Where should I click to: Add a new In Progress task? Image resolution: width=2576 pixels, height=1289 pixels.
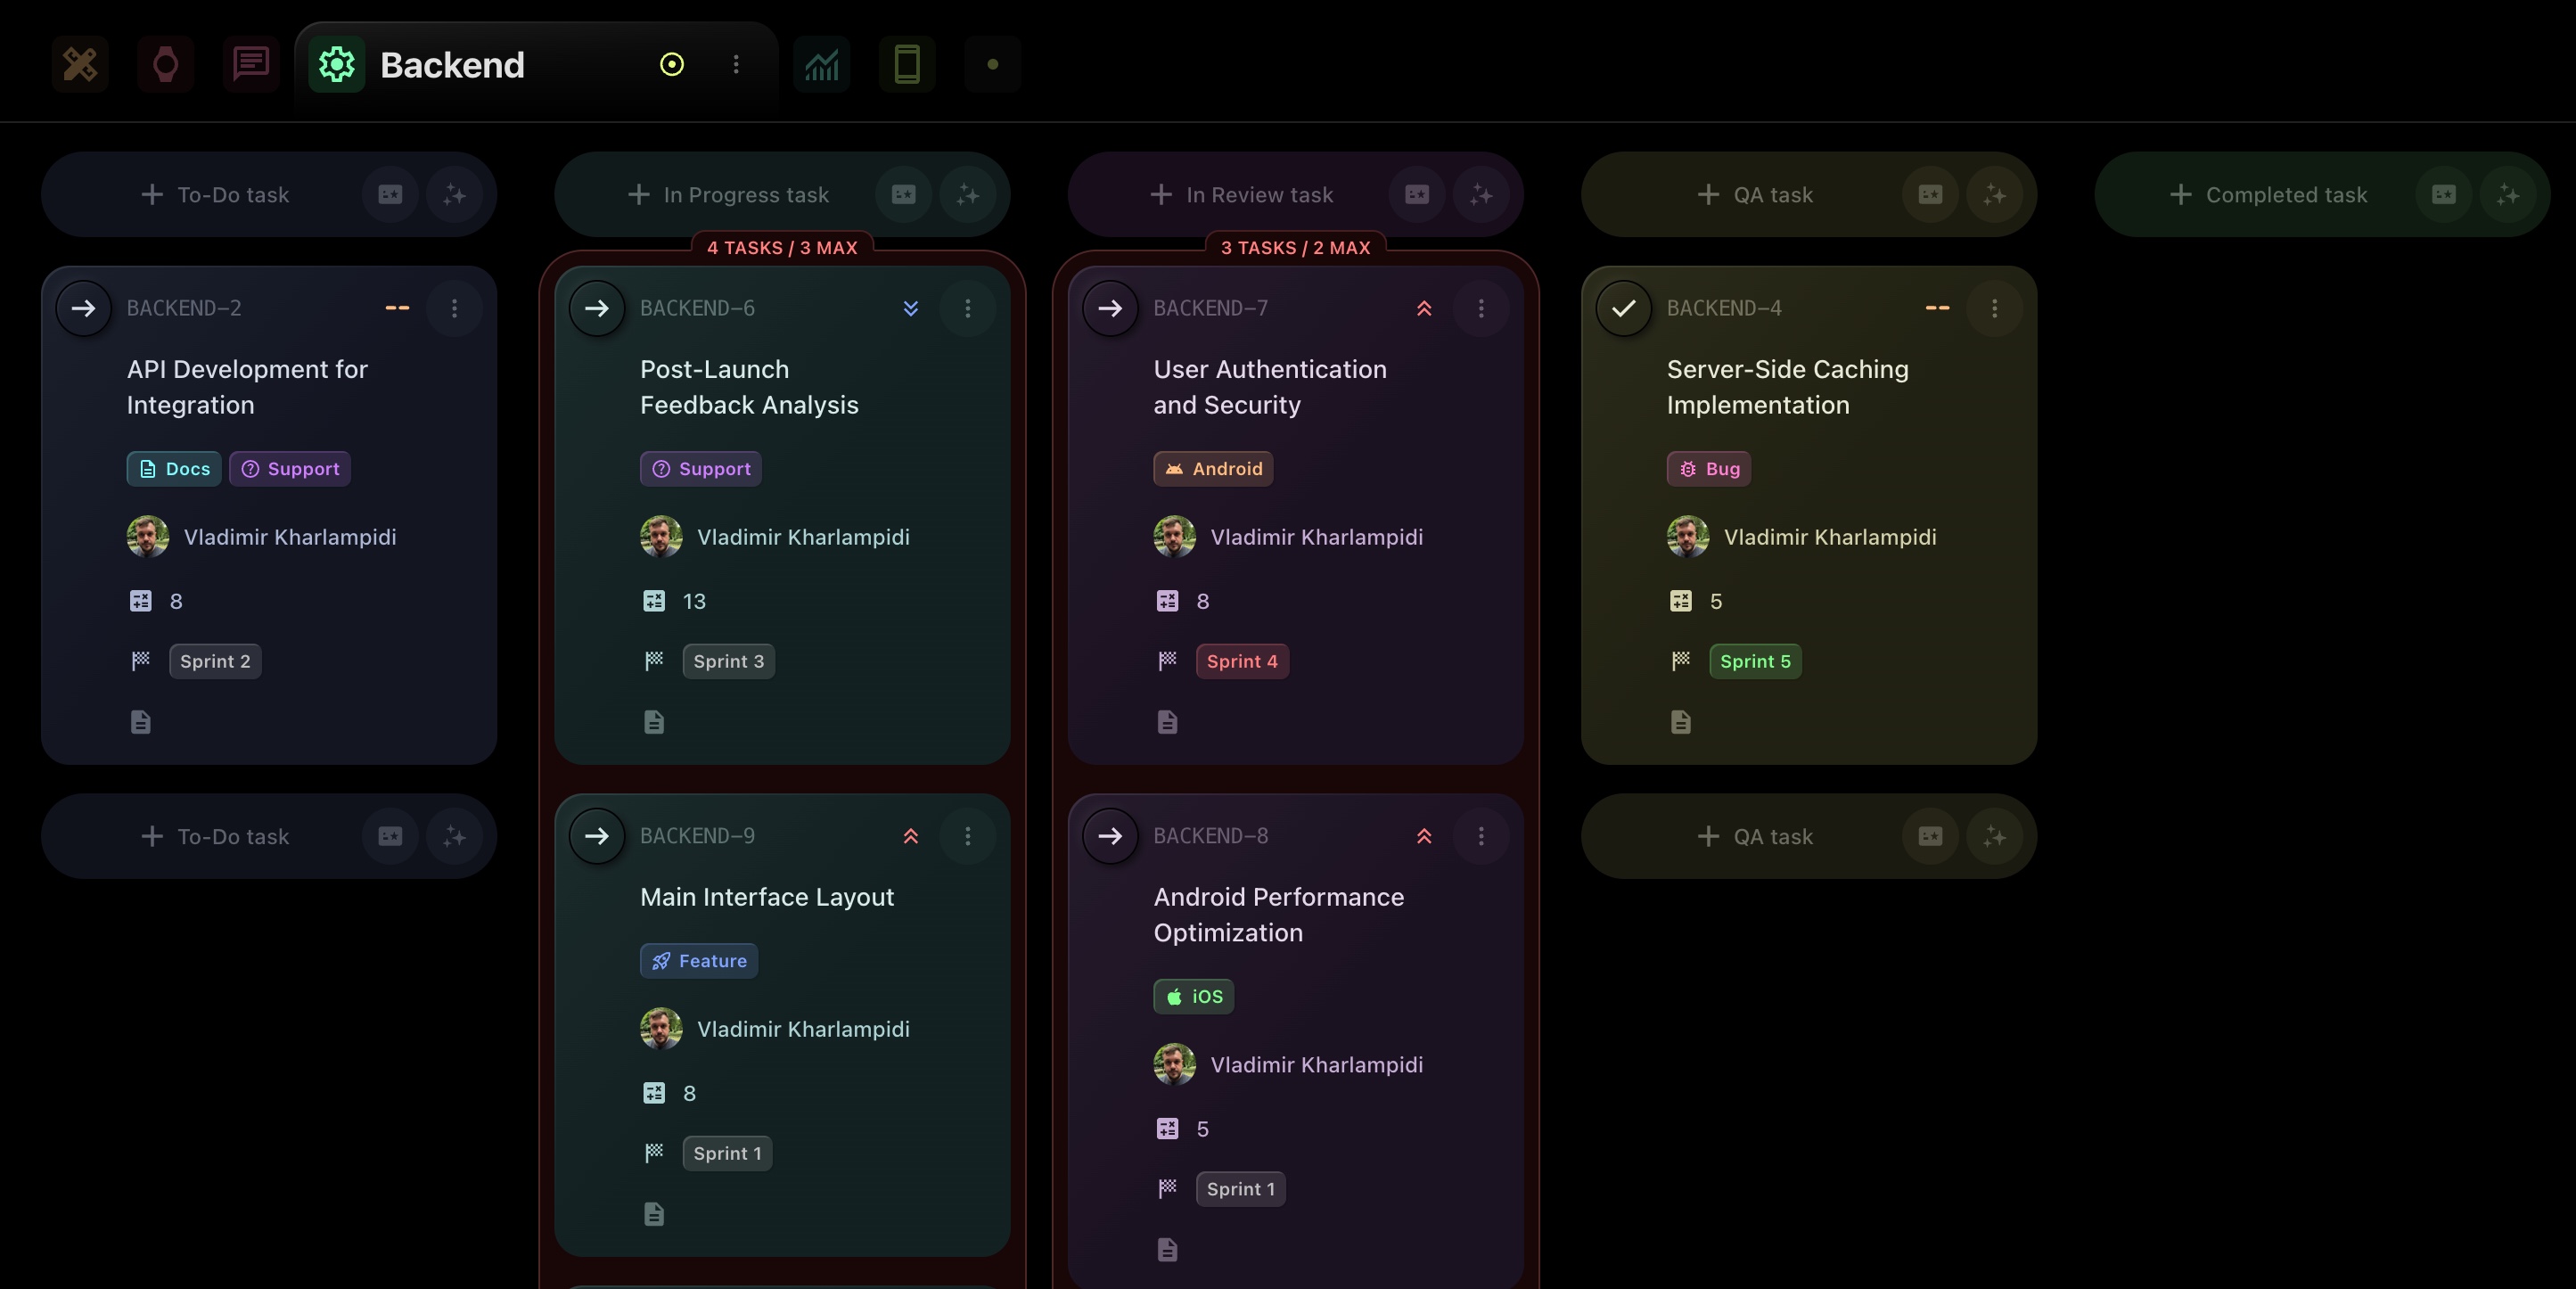pos(728,194)
